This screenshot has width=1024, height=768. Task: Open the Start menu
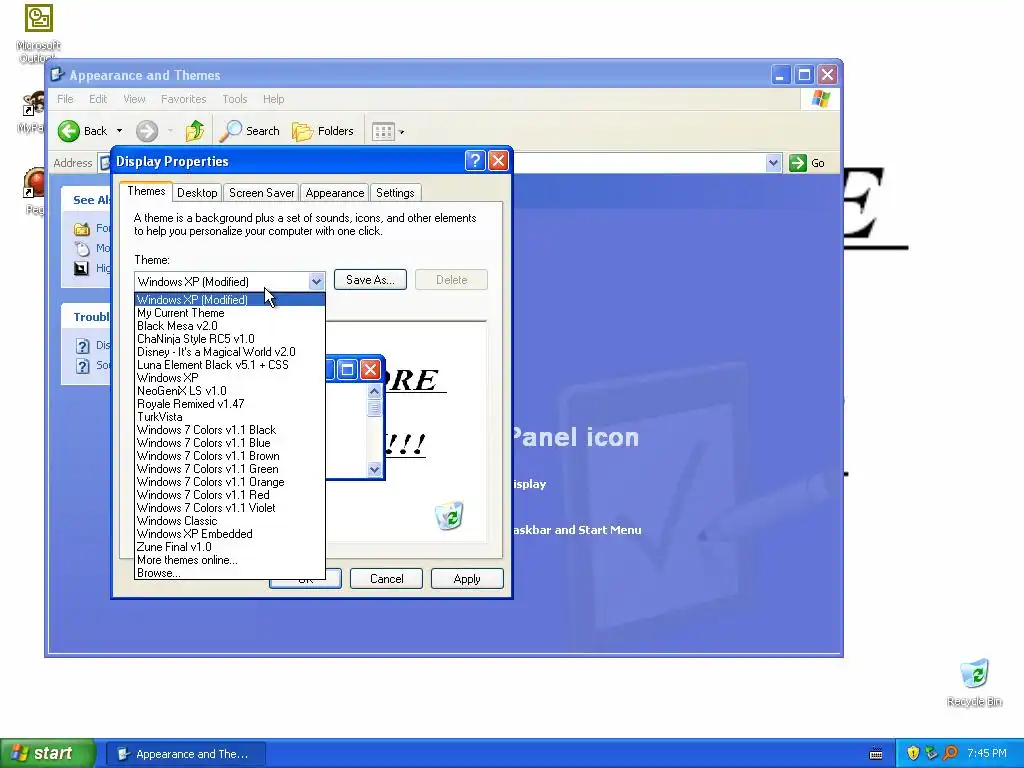(48, 753)
